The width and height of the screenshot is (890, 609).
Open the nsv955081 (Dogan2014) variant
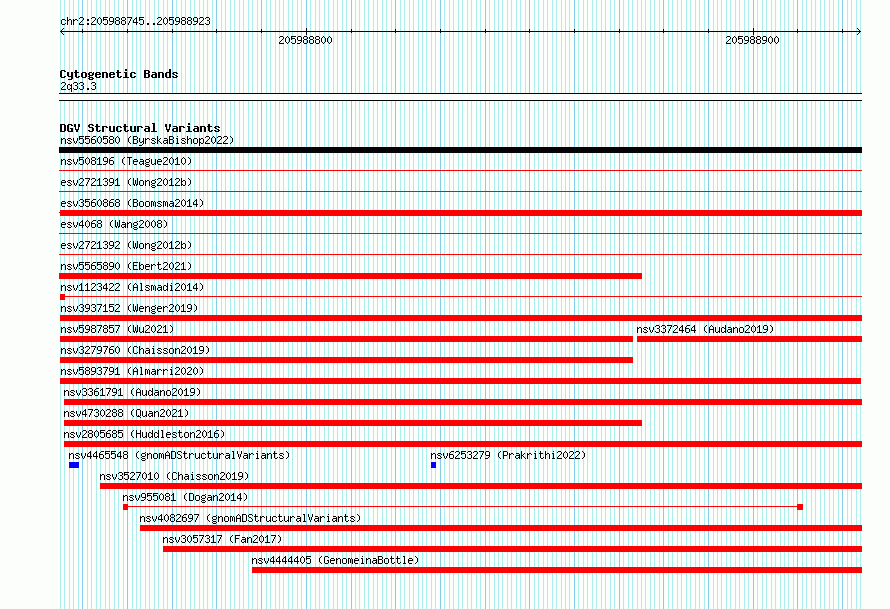(185, 497)
